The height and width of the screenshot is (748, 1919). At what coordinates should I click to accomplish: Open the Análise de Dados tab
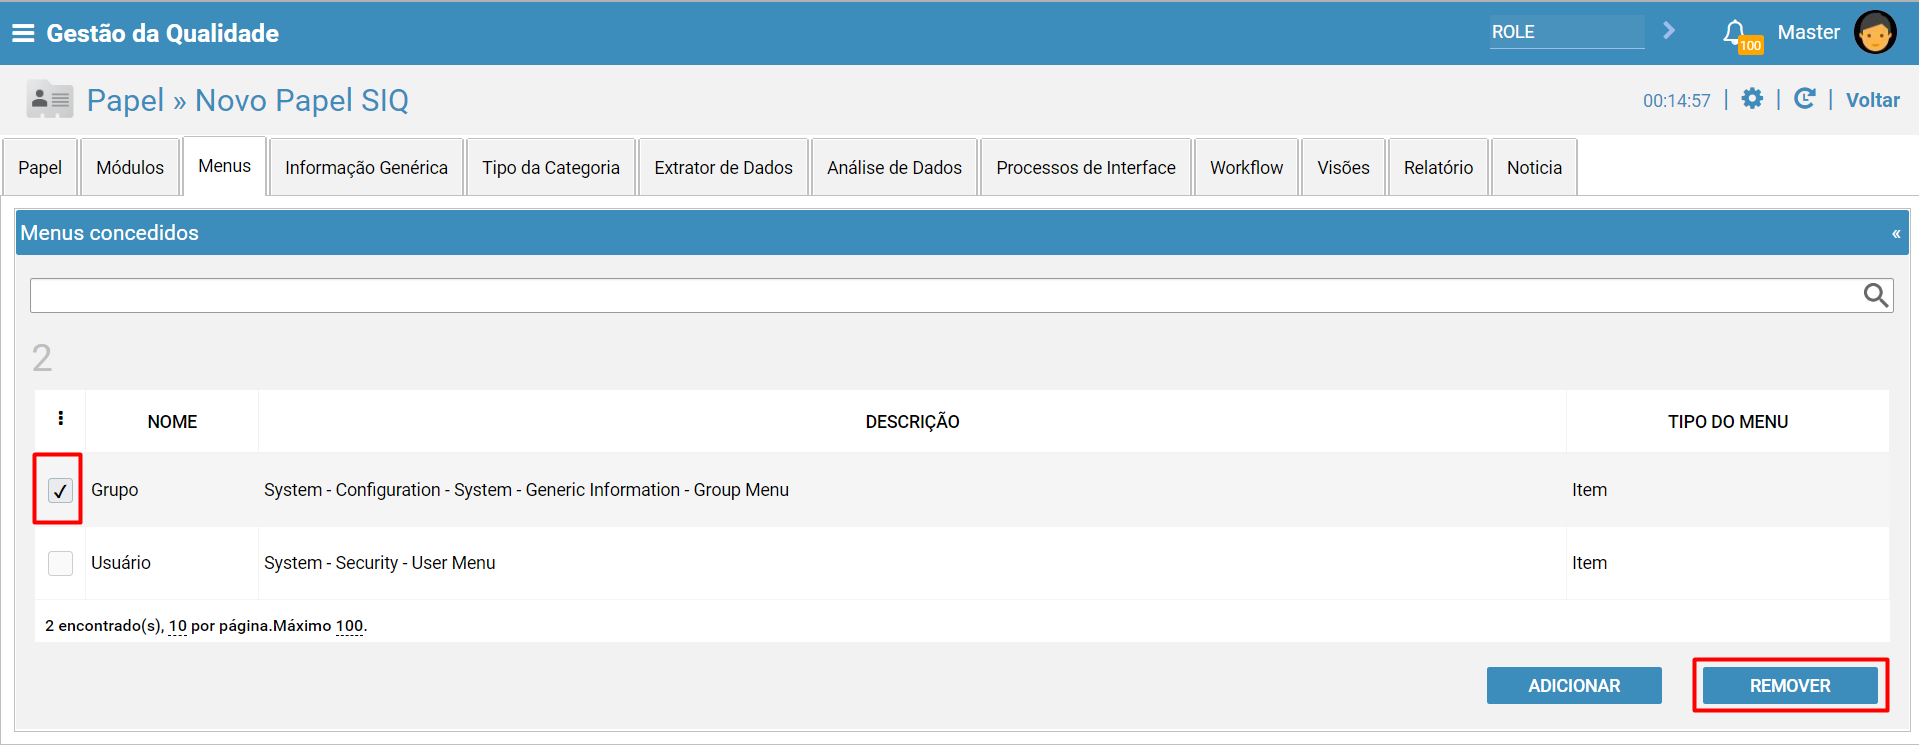[x=894, y=167]
